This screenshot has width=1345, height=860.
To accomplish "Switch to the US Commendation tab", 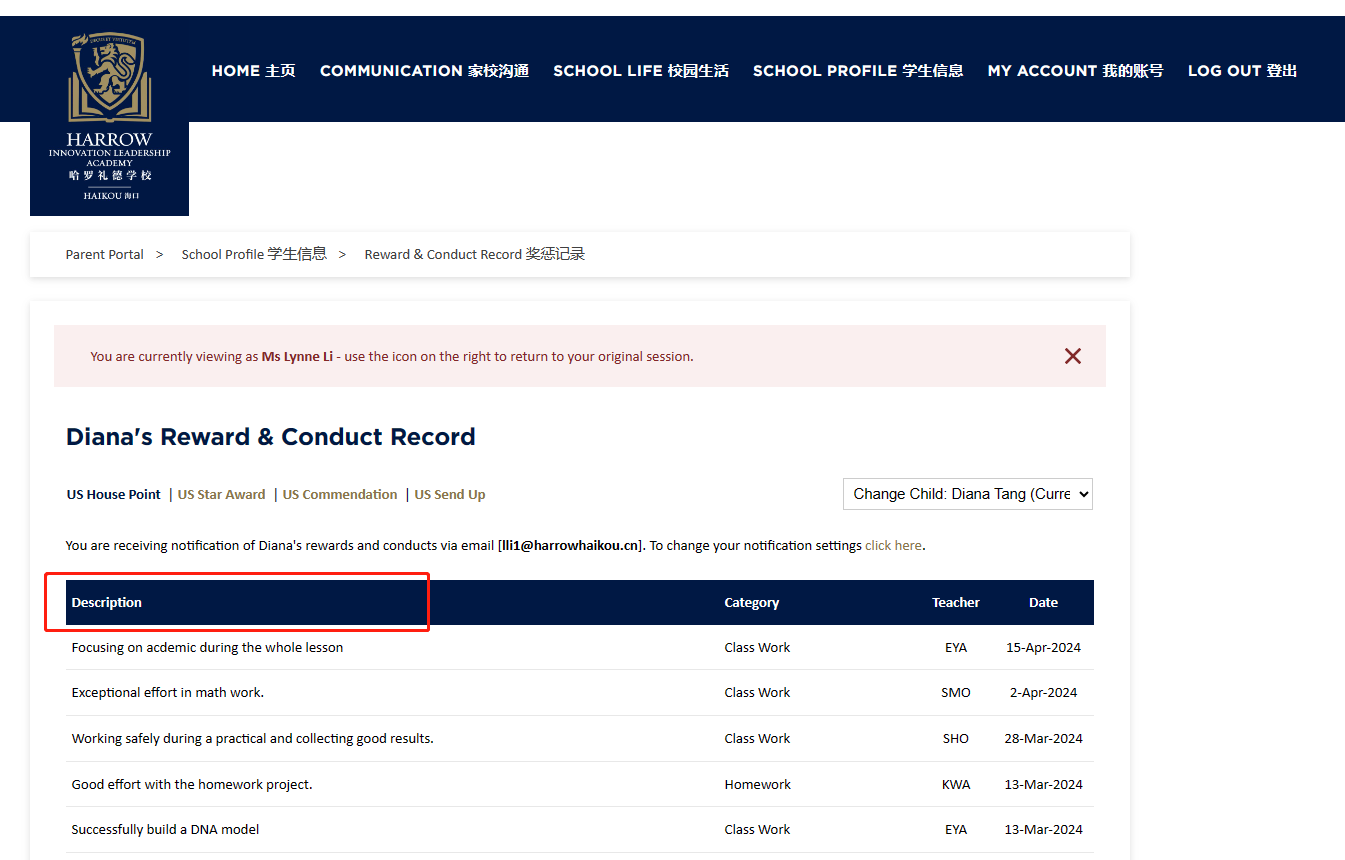I will tap(340, 495).
